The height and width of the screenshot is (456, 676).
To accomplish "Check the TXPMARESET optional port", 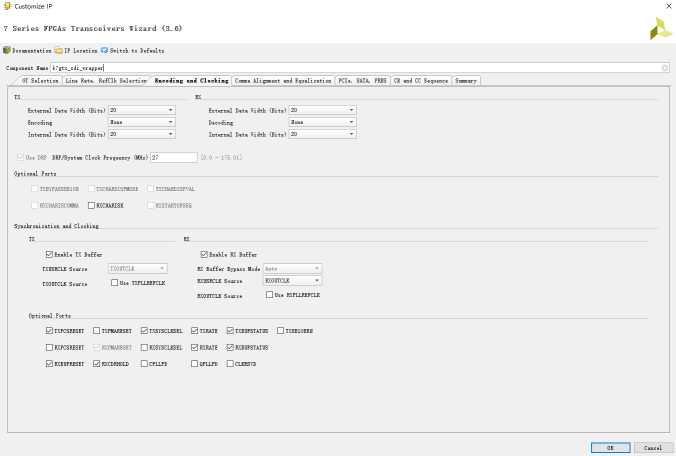I will 97,331.
